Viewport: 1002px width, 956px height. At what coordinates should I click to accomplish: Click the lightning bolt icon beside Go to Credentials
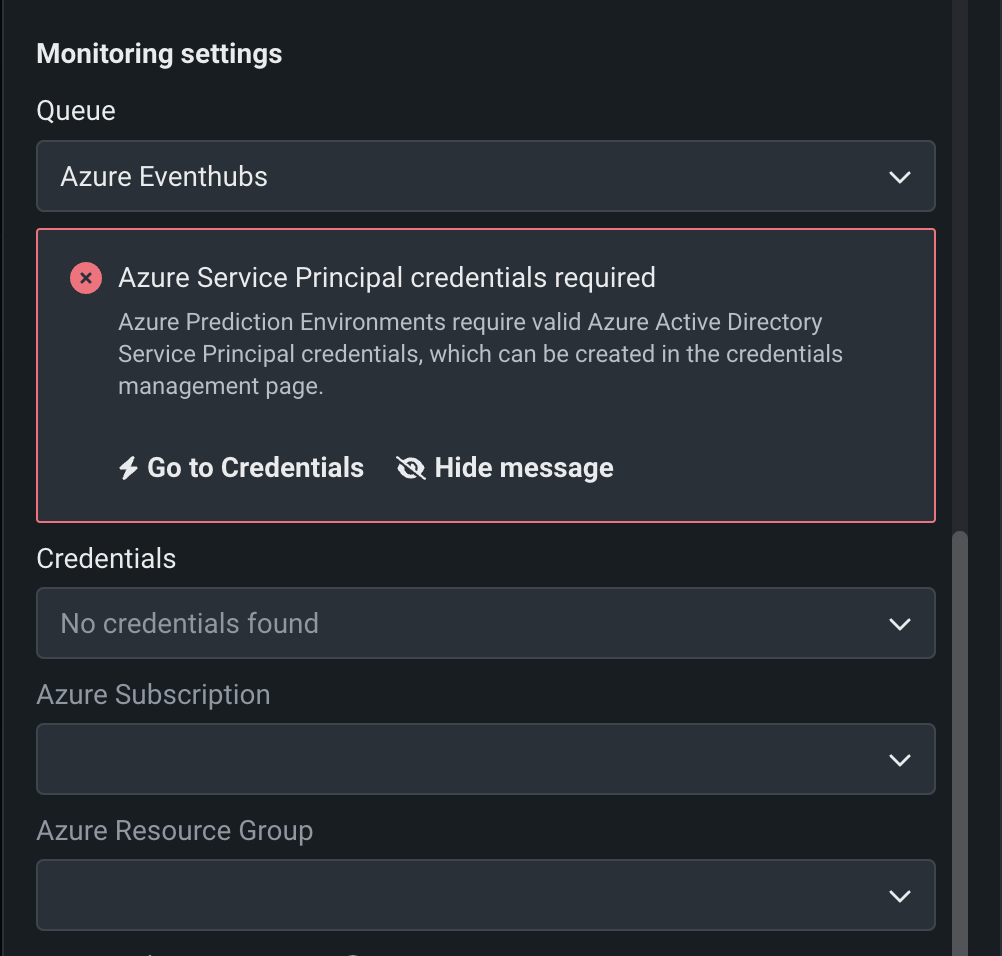pyautogui.click(x=128, y=468)
